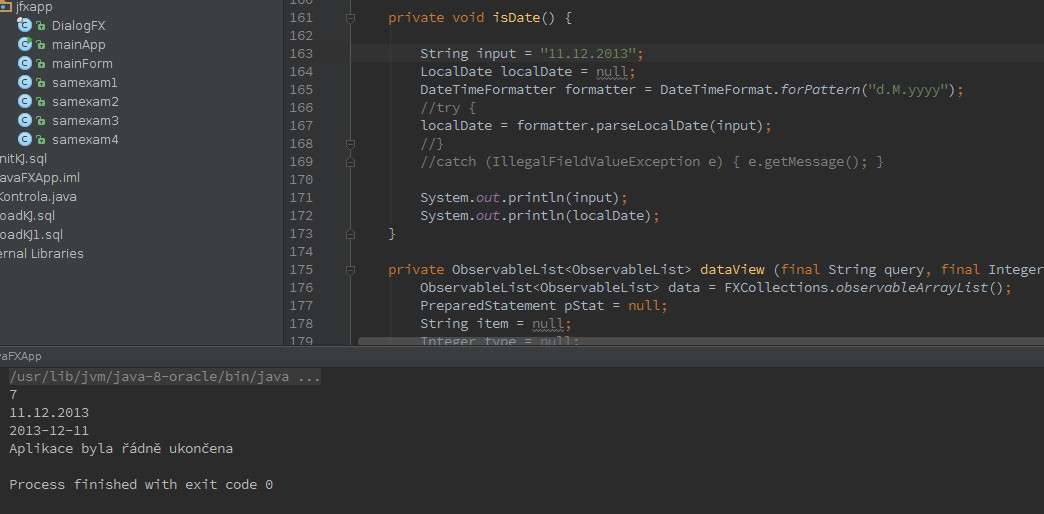Click the green lock icon beside mainForm
This screenshot has height=514, width=1044.
[x=41, y=64]
